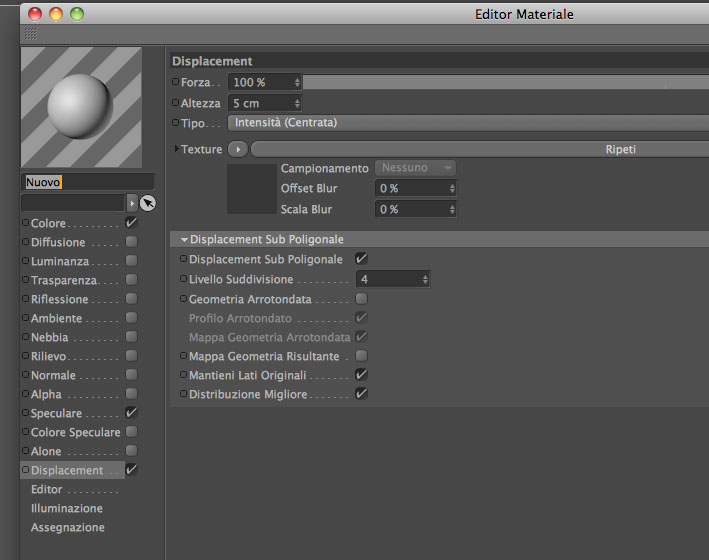Click the material name field Nuovo
Image resolution: width=709 pixels, height=560 pixels.
pyautogui.click(x=88, y=182)
